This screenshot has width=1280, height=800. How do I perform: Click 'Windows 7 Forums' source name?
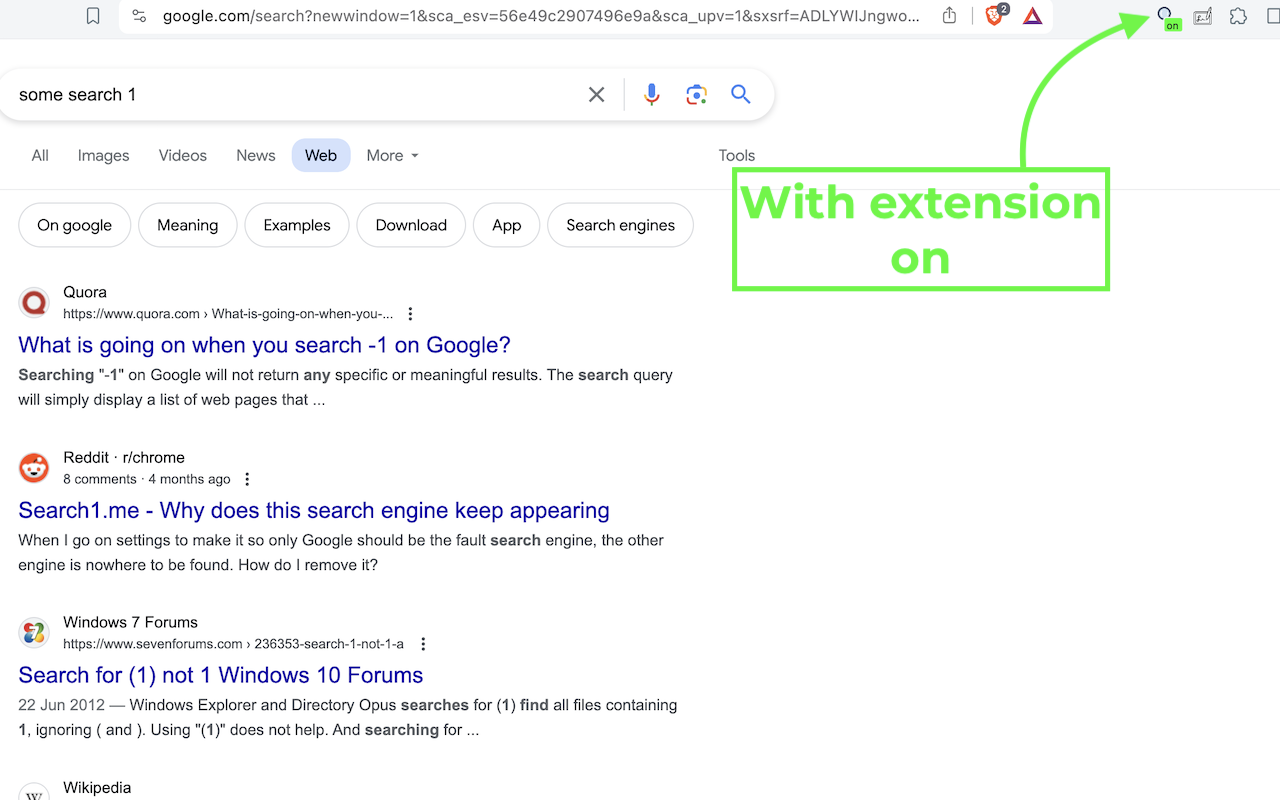point(130,622)
